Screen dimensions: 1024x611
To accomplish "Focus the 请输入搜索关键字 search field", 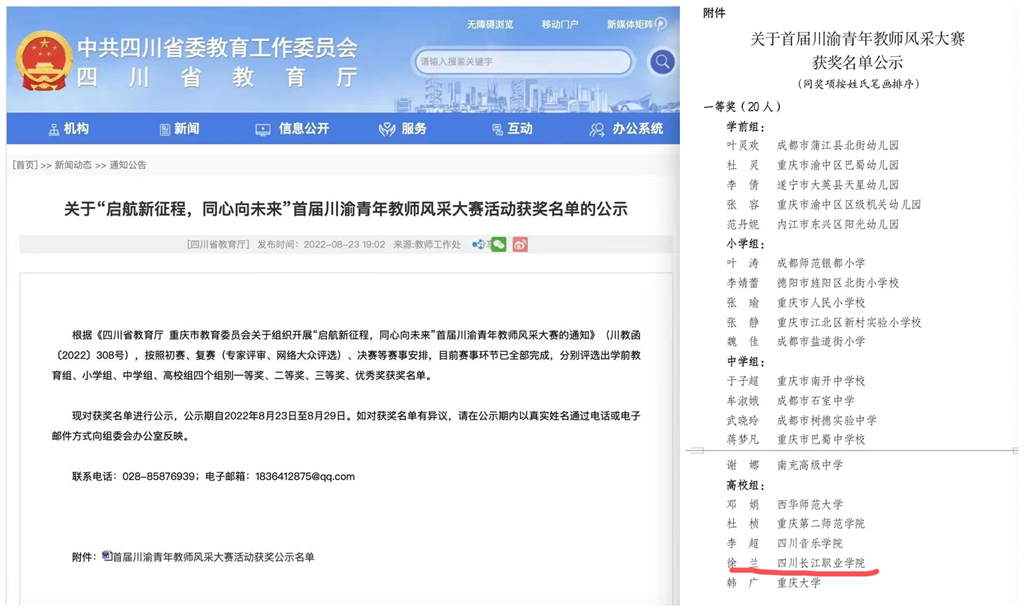I will click(524, 62).
